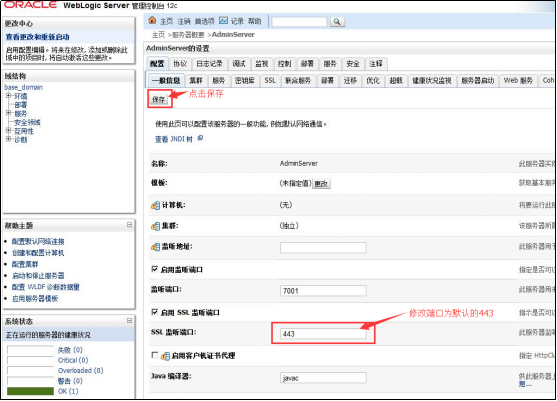Click the record icon beside 记录
Screen dimensions: 557x401
tap(223, 21)
